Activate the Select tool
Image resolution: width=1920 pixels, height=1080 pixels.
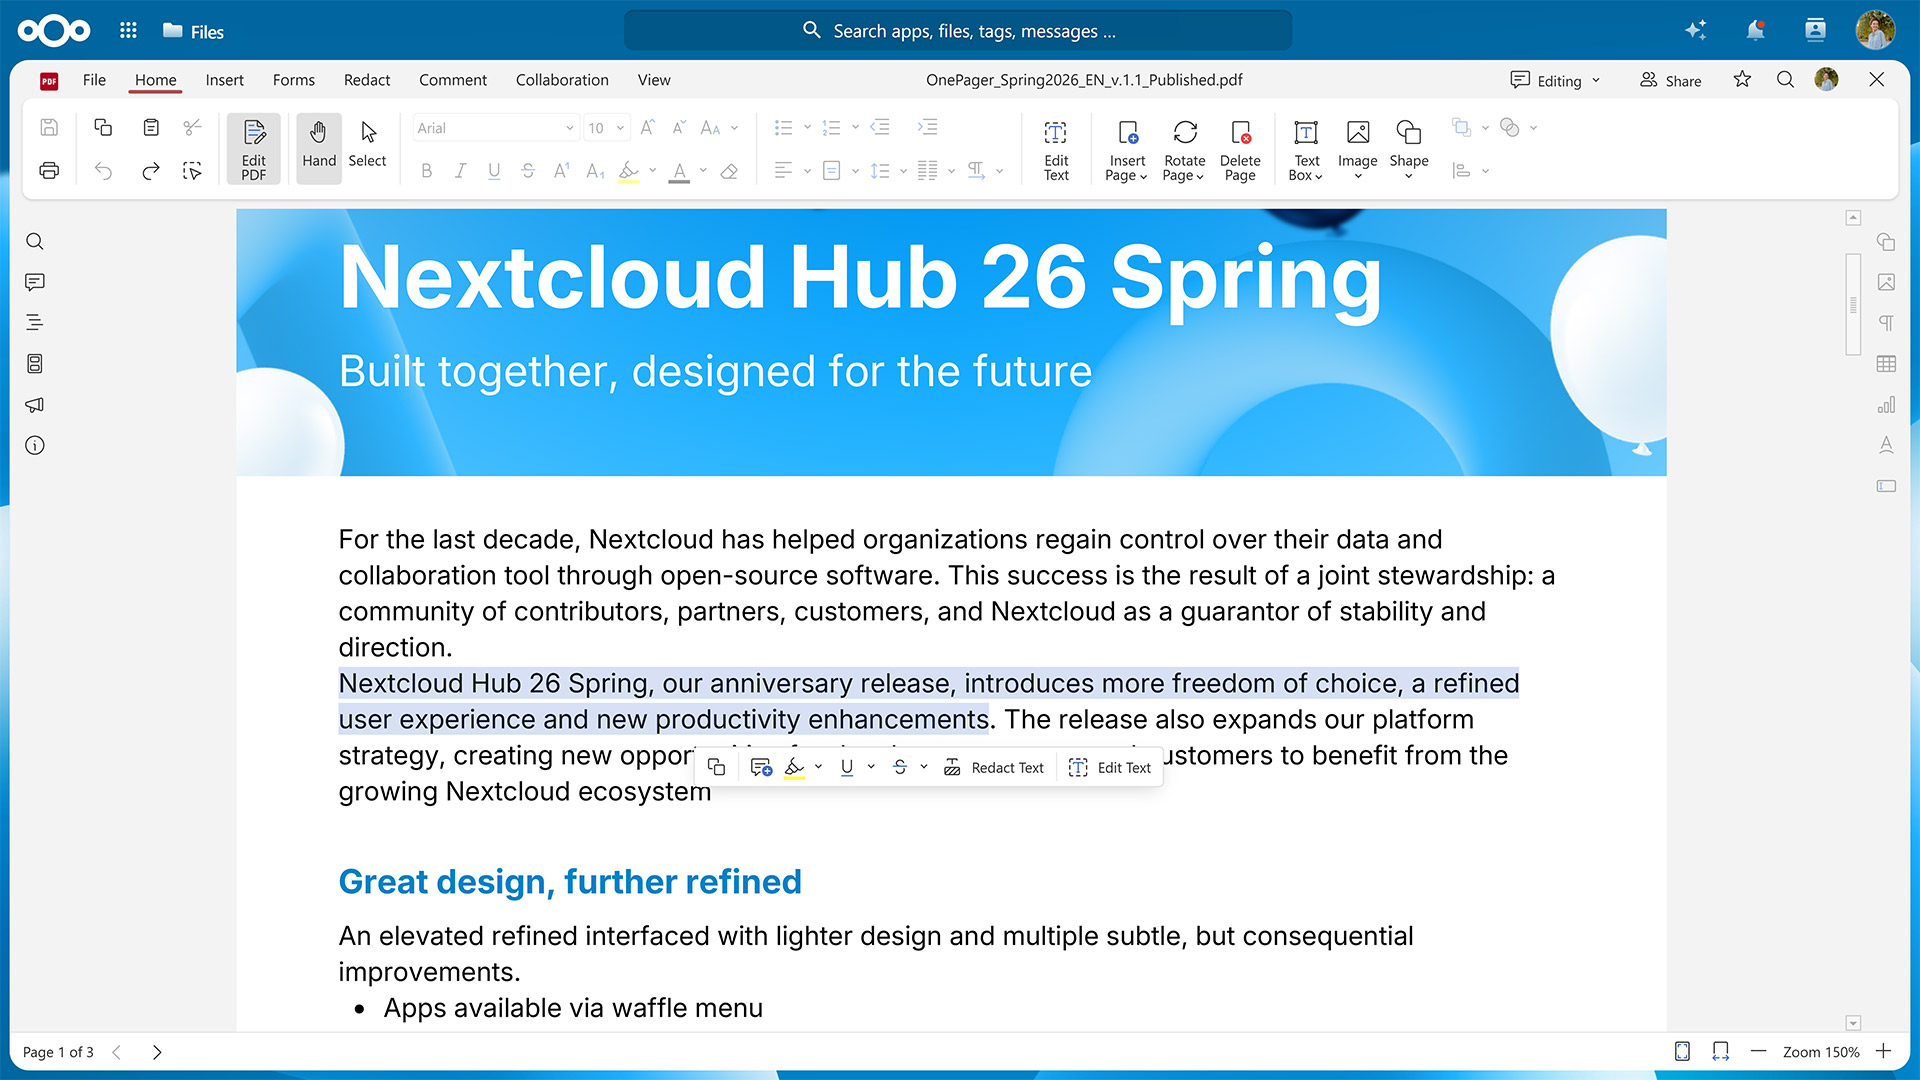point(367,148)
